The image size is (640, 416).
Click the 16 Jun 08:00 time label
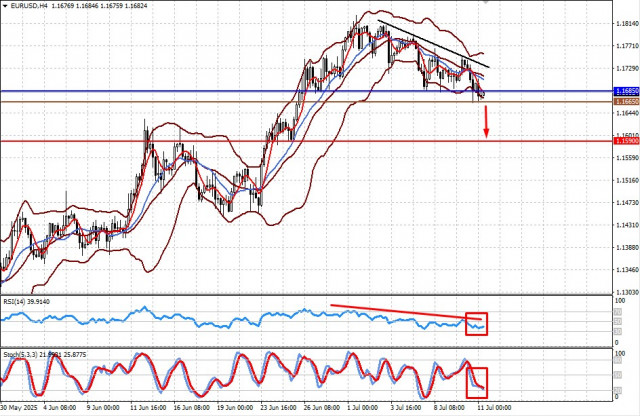click(191, 407)
